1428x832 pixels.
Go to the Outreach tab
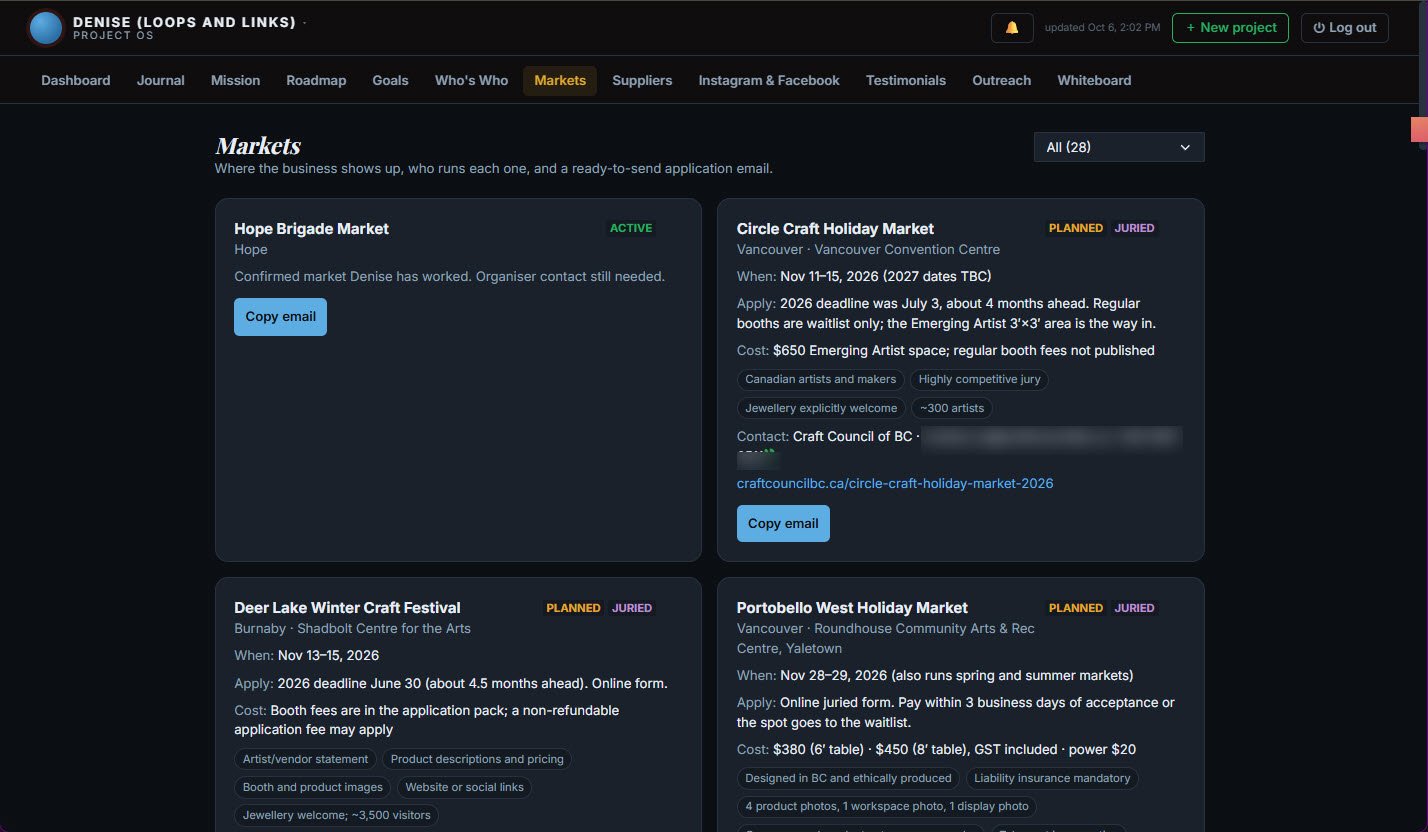[1001, 80]
